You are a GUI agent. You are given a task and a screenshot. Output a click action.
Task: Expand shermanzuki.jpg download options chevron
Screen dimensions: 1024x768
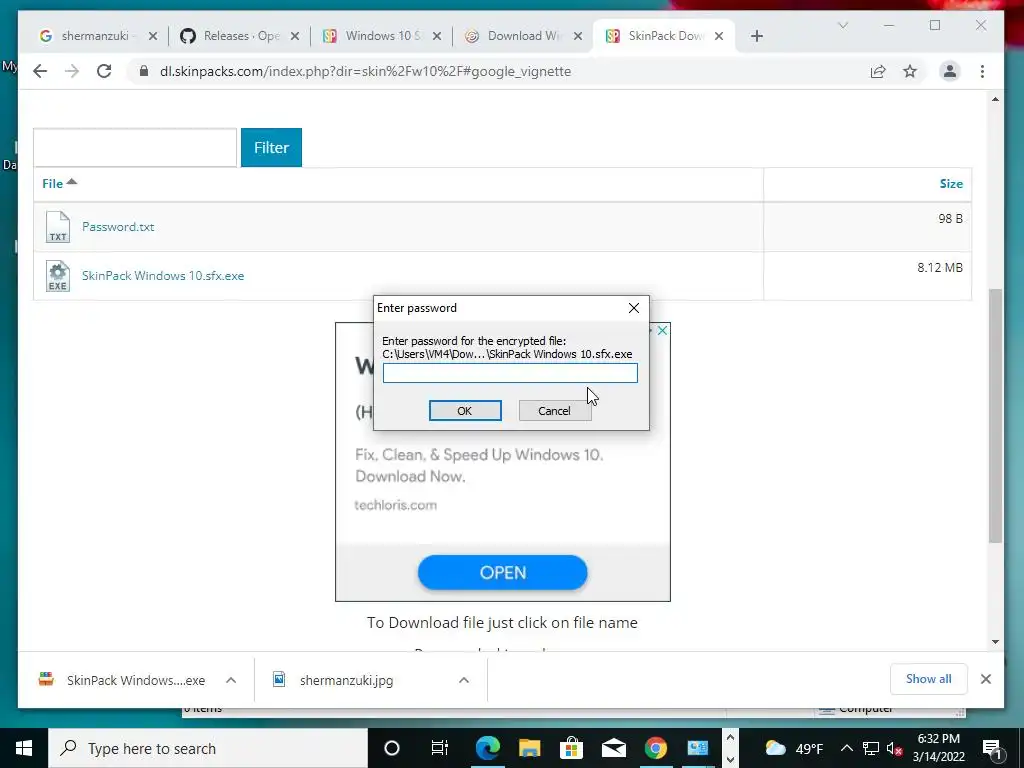(464, 680)
